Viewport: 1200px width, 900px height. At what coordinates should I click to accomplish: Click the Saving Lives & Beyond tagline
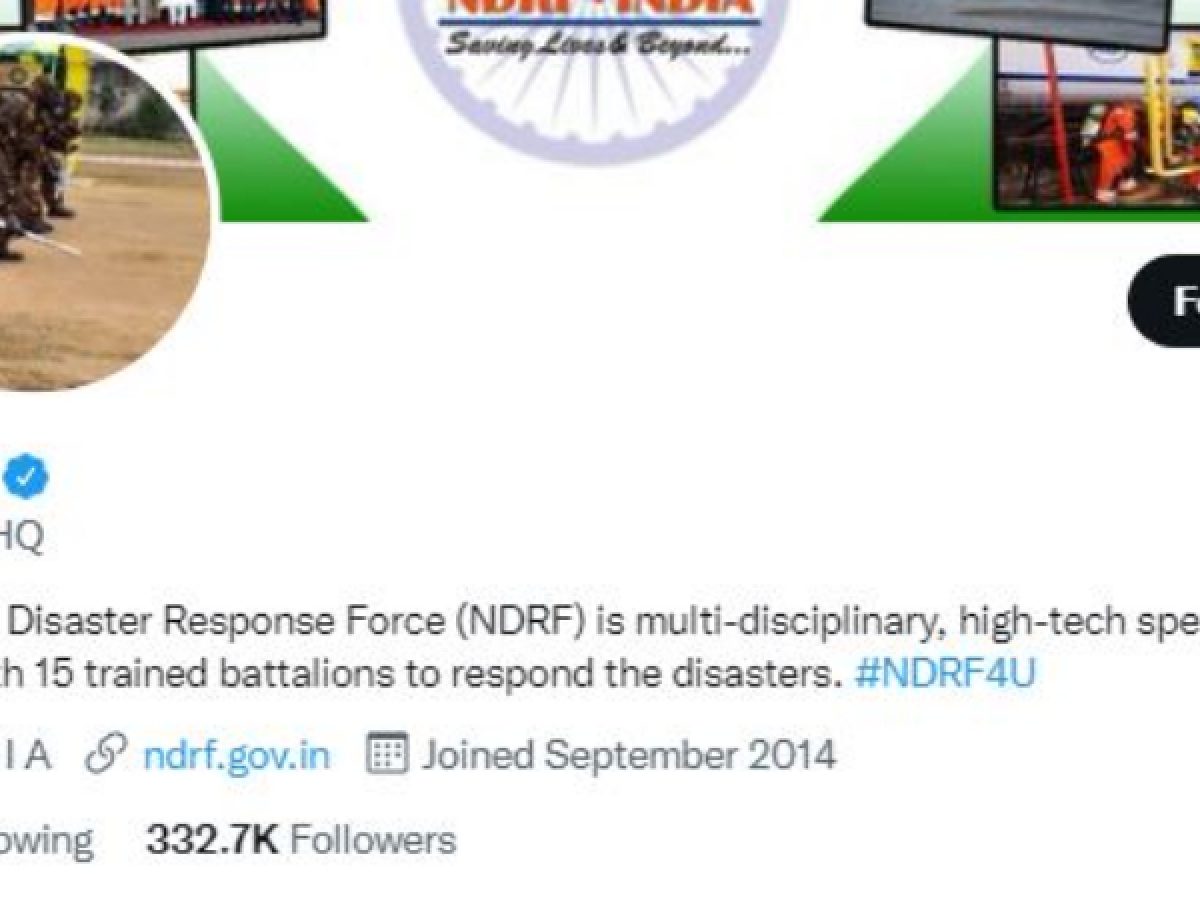pos(597,44)
